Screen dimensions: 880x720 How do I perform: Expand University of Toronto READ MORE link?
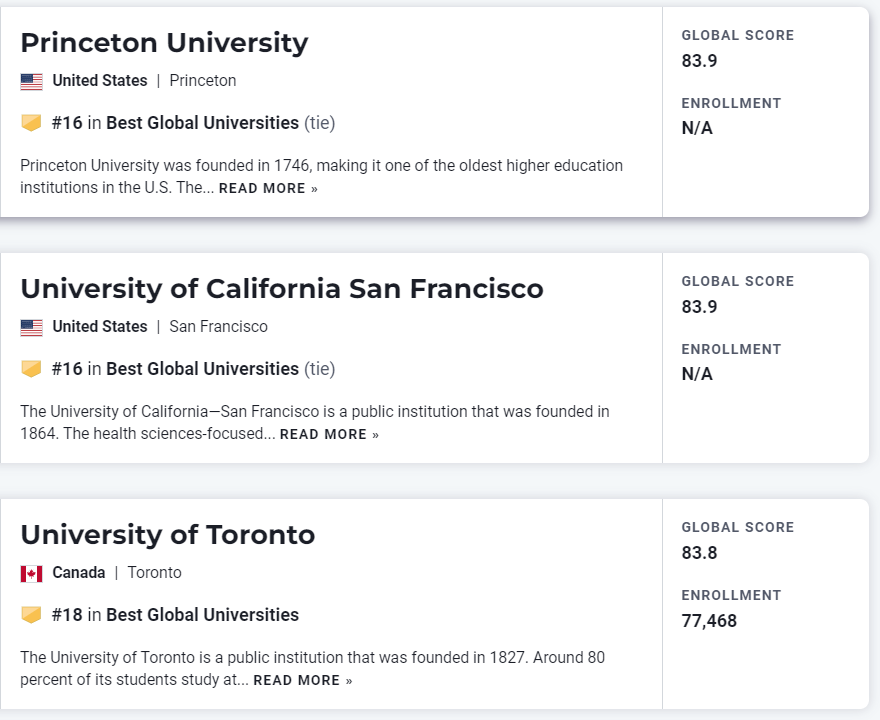pos(302,680)
